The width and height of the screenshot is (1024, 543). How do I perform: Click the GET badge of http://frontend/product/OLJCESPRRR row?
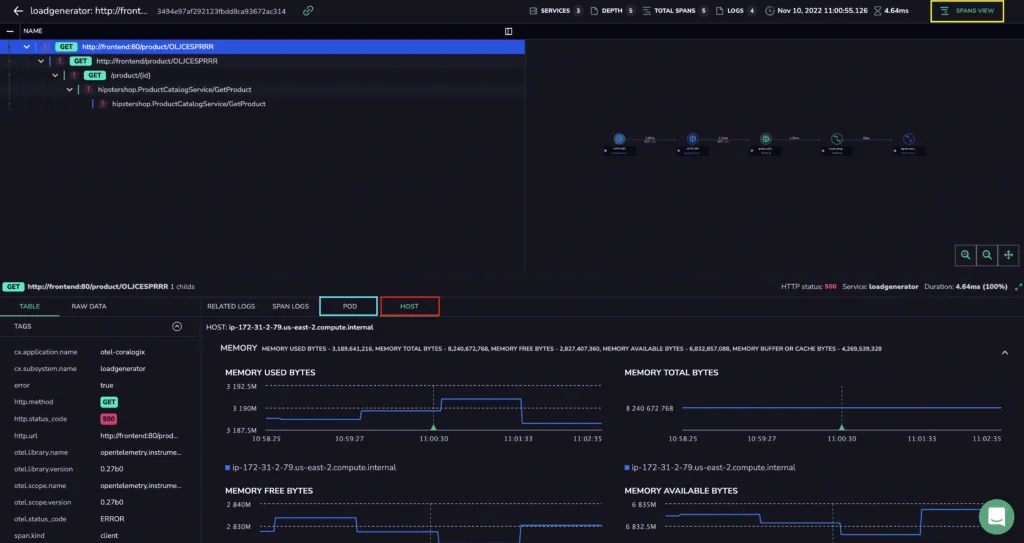[80, 61]
